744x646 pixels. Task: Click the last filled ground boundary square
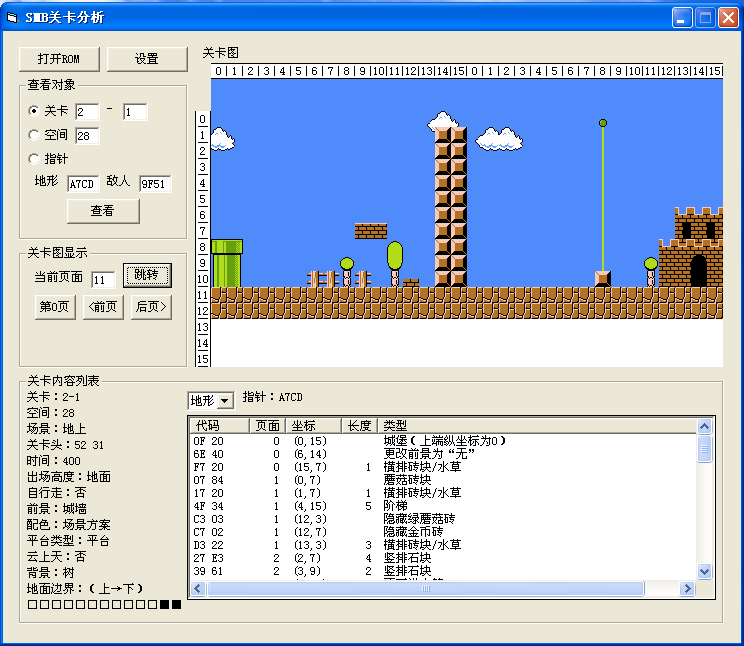177,604
